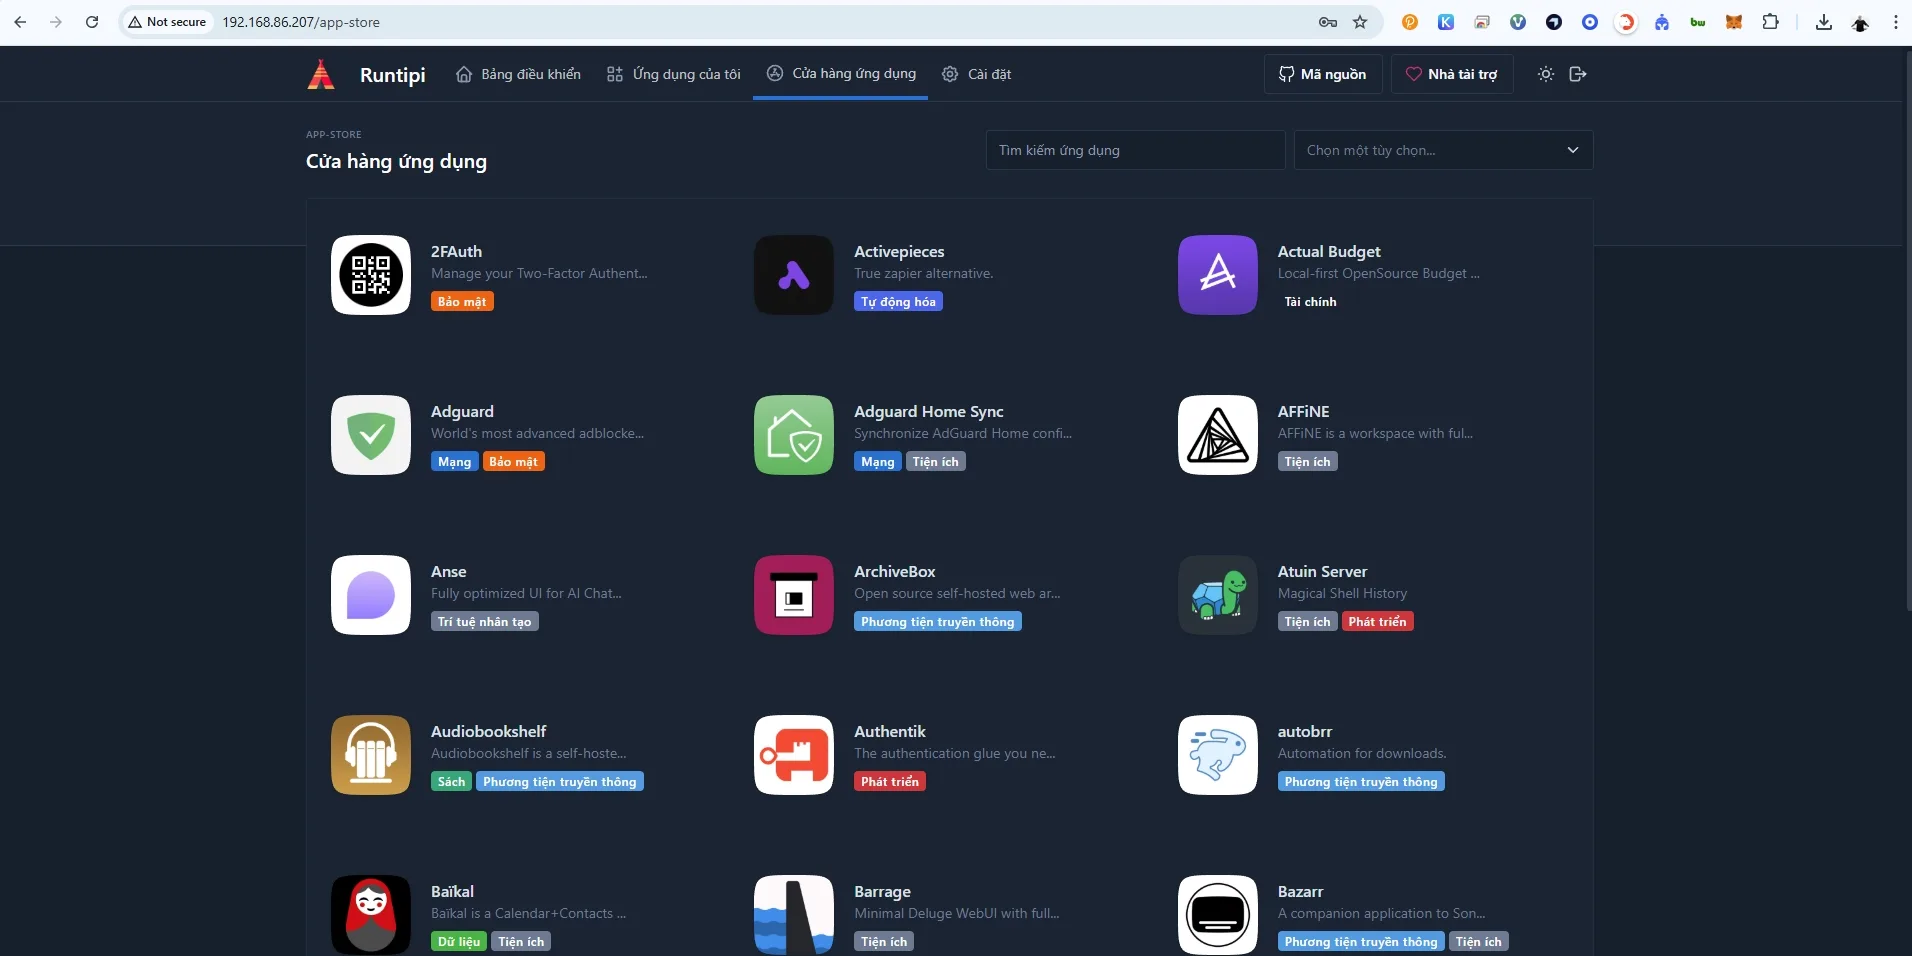Click the logout icon in header

pos(1578,74)
